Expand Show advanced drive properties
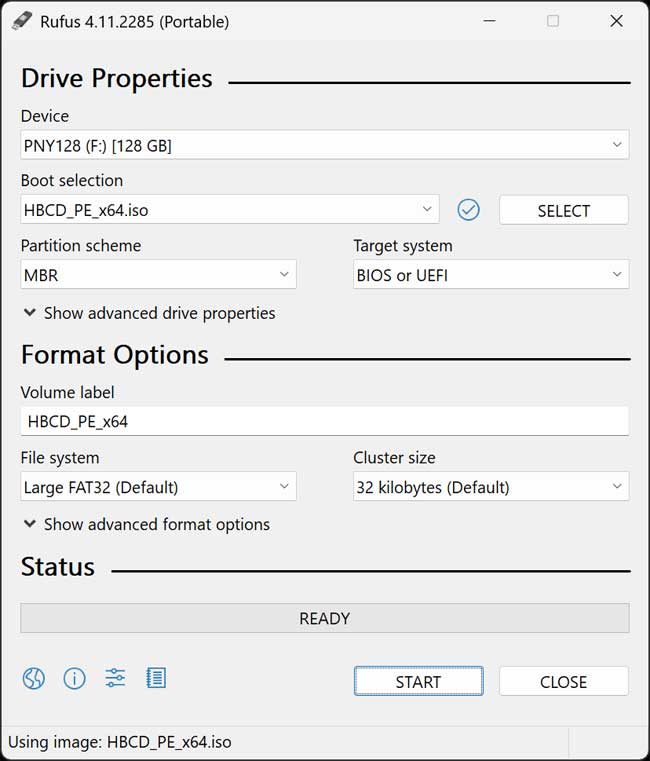 [x=150, y=313]
